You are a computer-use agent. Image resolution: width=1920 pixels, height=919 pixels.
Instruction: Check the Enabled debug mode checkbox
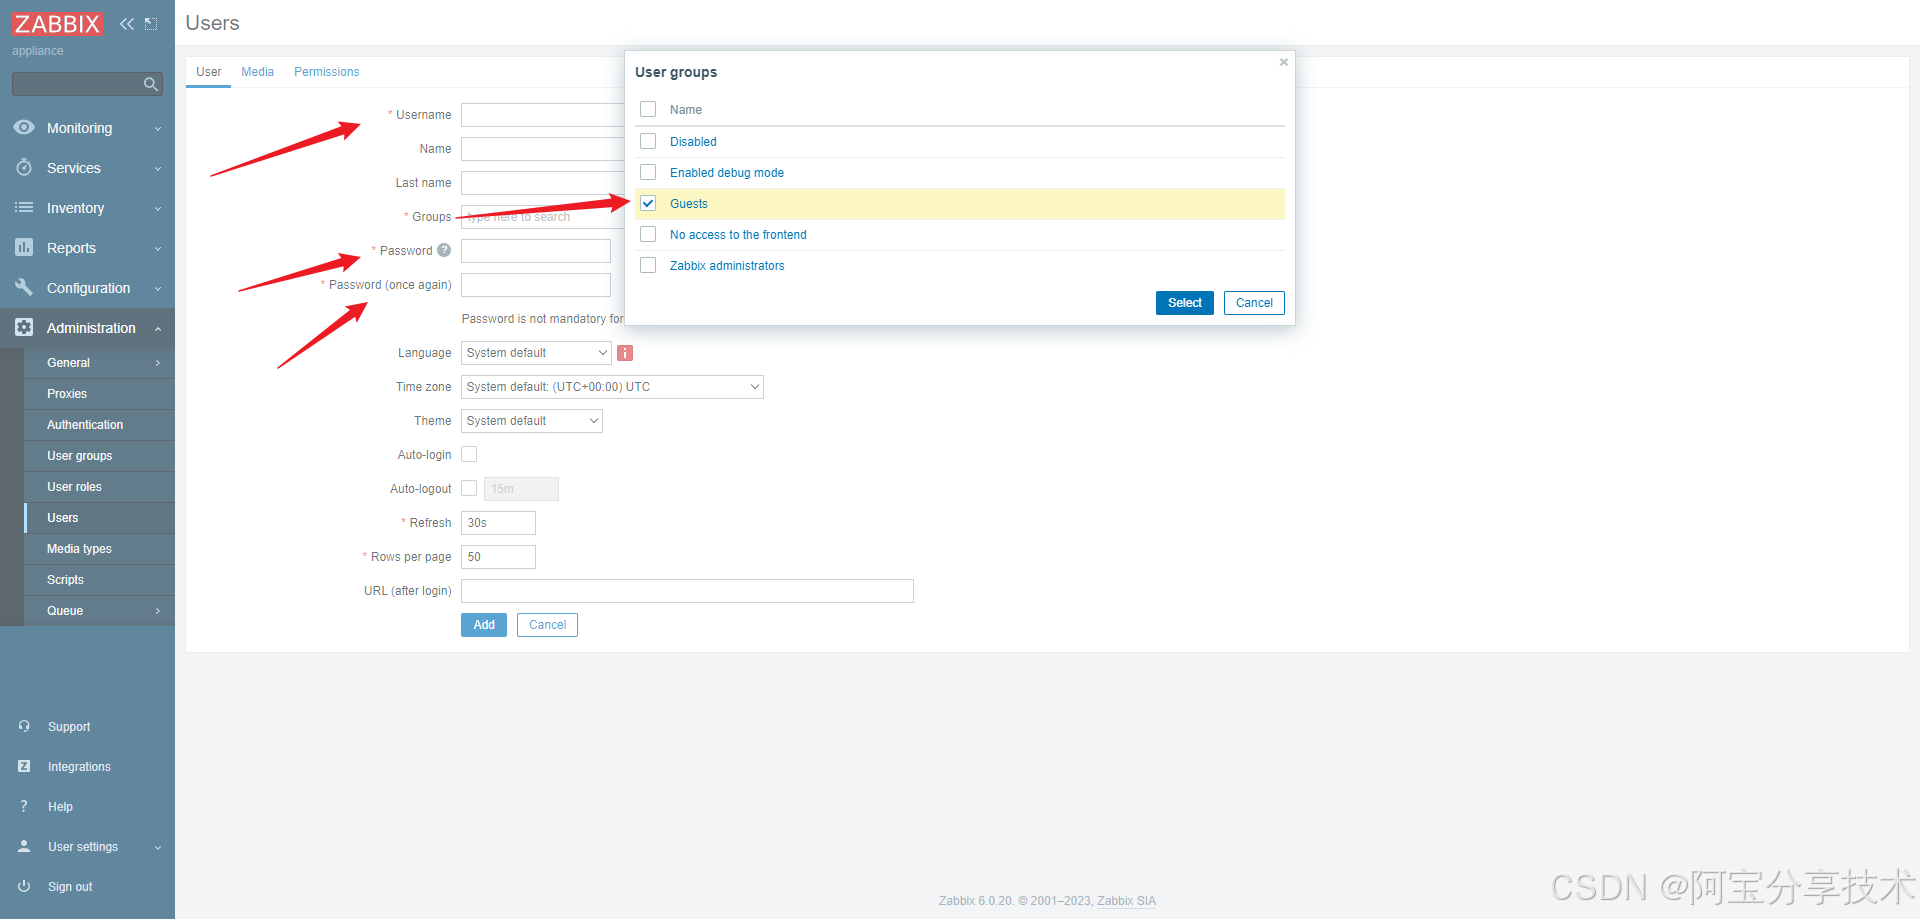[648, 172]
